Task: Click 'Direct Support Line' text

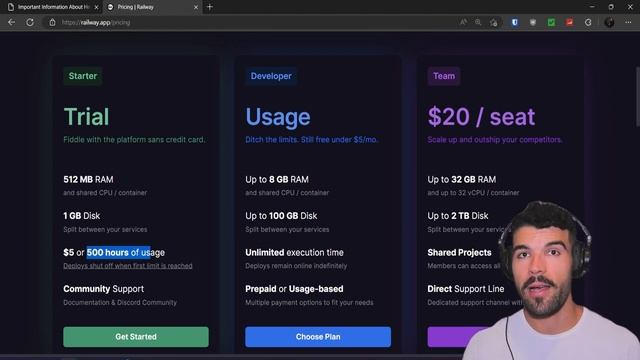Action: [x=466, y=289]
